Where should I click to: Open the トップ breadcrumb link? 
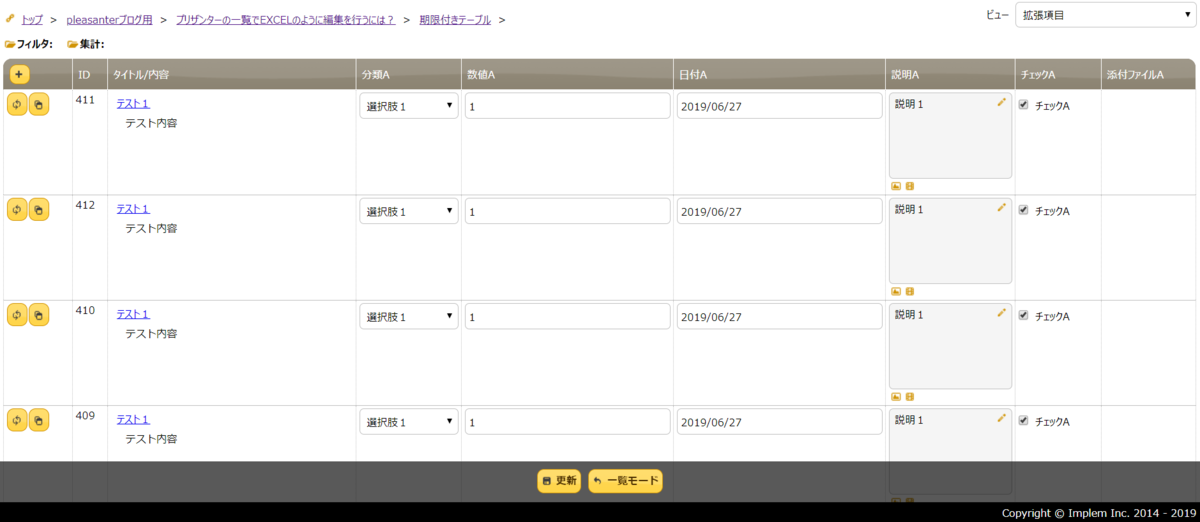click(32, 20)
